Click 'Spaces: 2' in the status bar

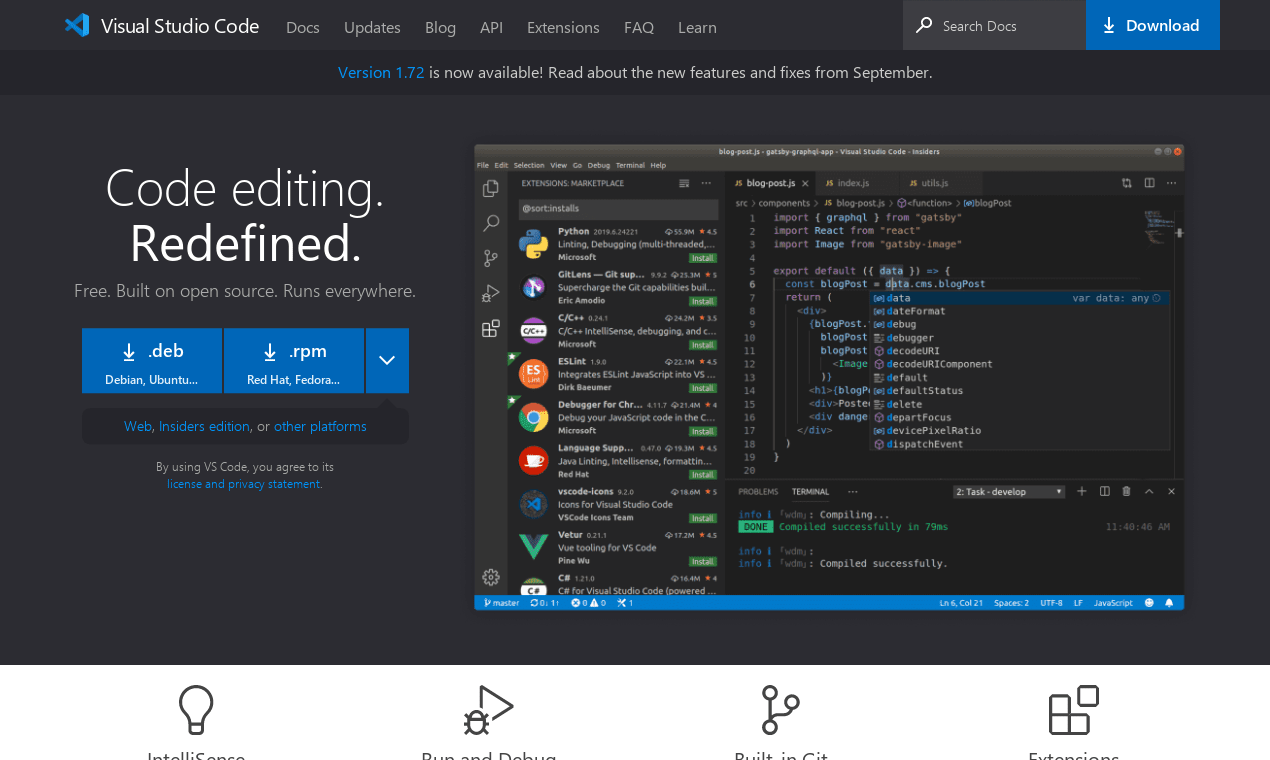[1011, 603]
